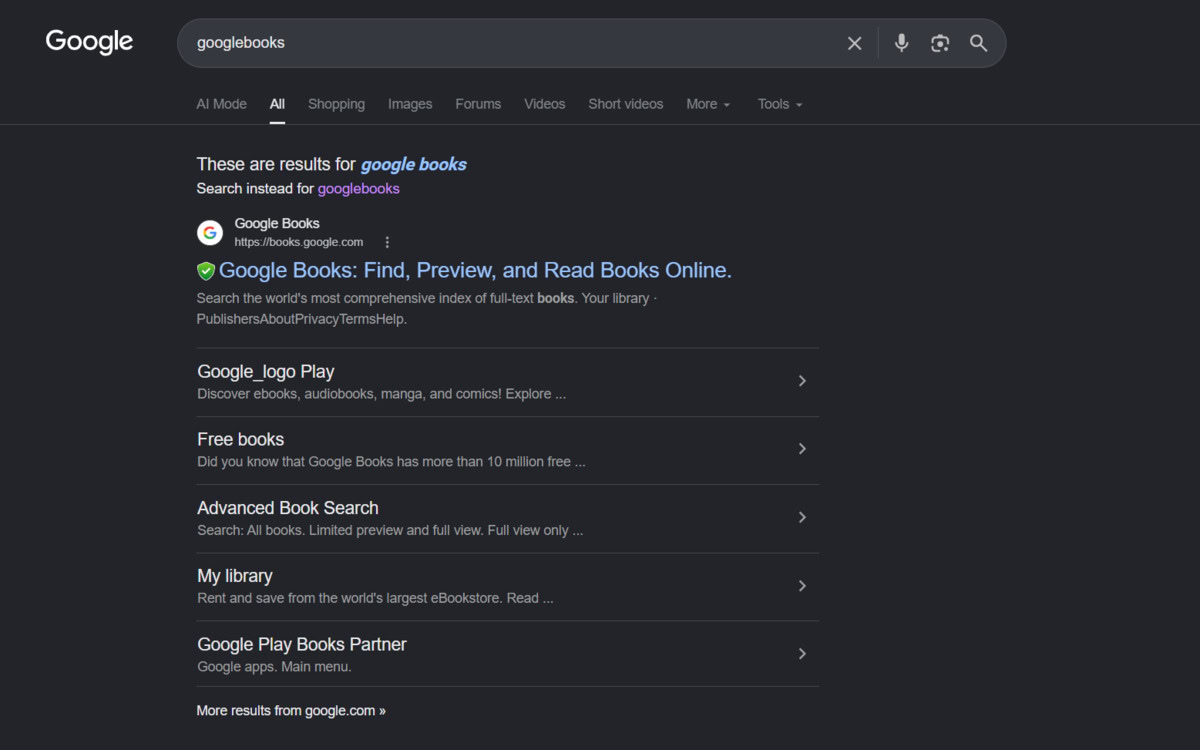Click the Google logo
The width and height of the screenshot is (1200, 750).
point(89,42)
